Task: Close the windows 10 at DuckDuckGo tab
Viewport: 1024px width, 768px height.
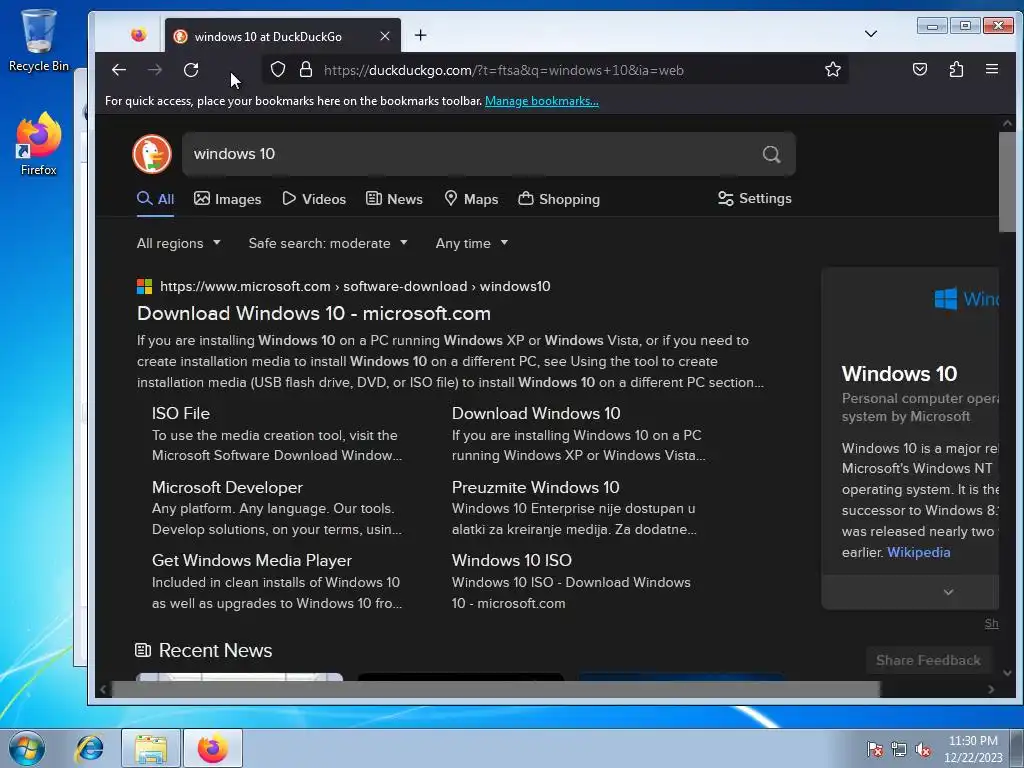Action: pos(385,36)
